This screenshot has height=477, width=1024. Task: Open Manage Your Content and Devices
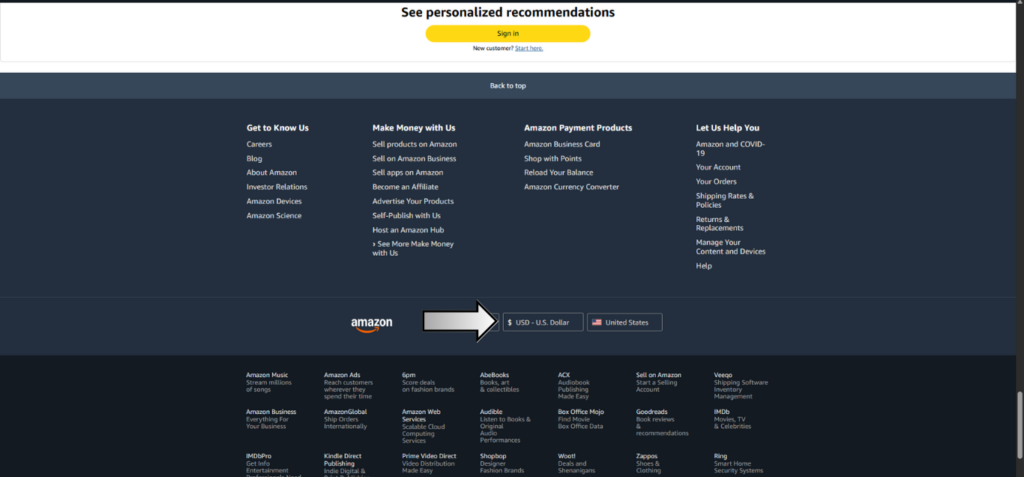point(730,247)
